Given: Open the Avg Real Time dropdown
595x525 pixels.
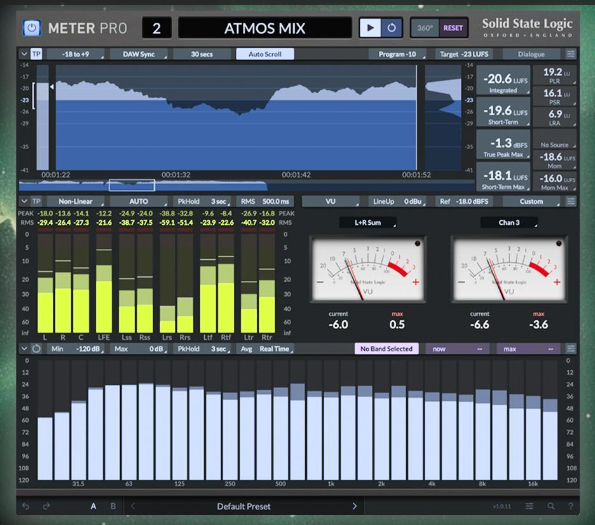Looking at the screenshot, I should pos(265,349).
